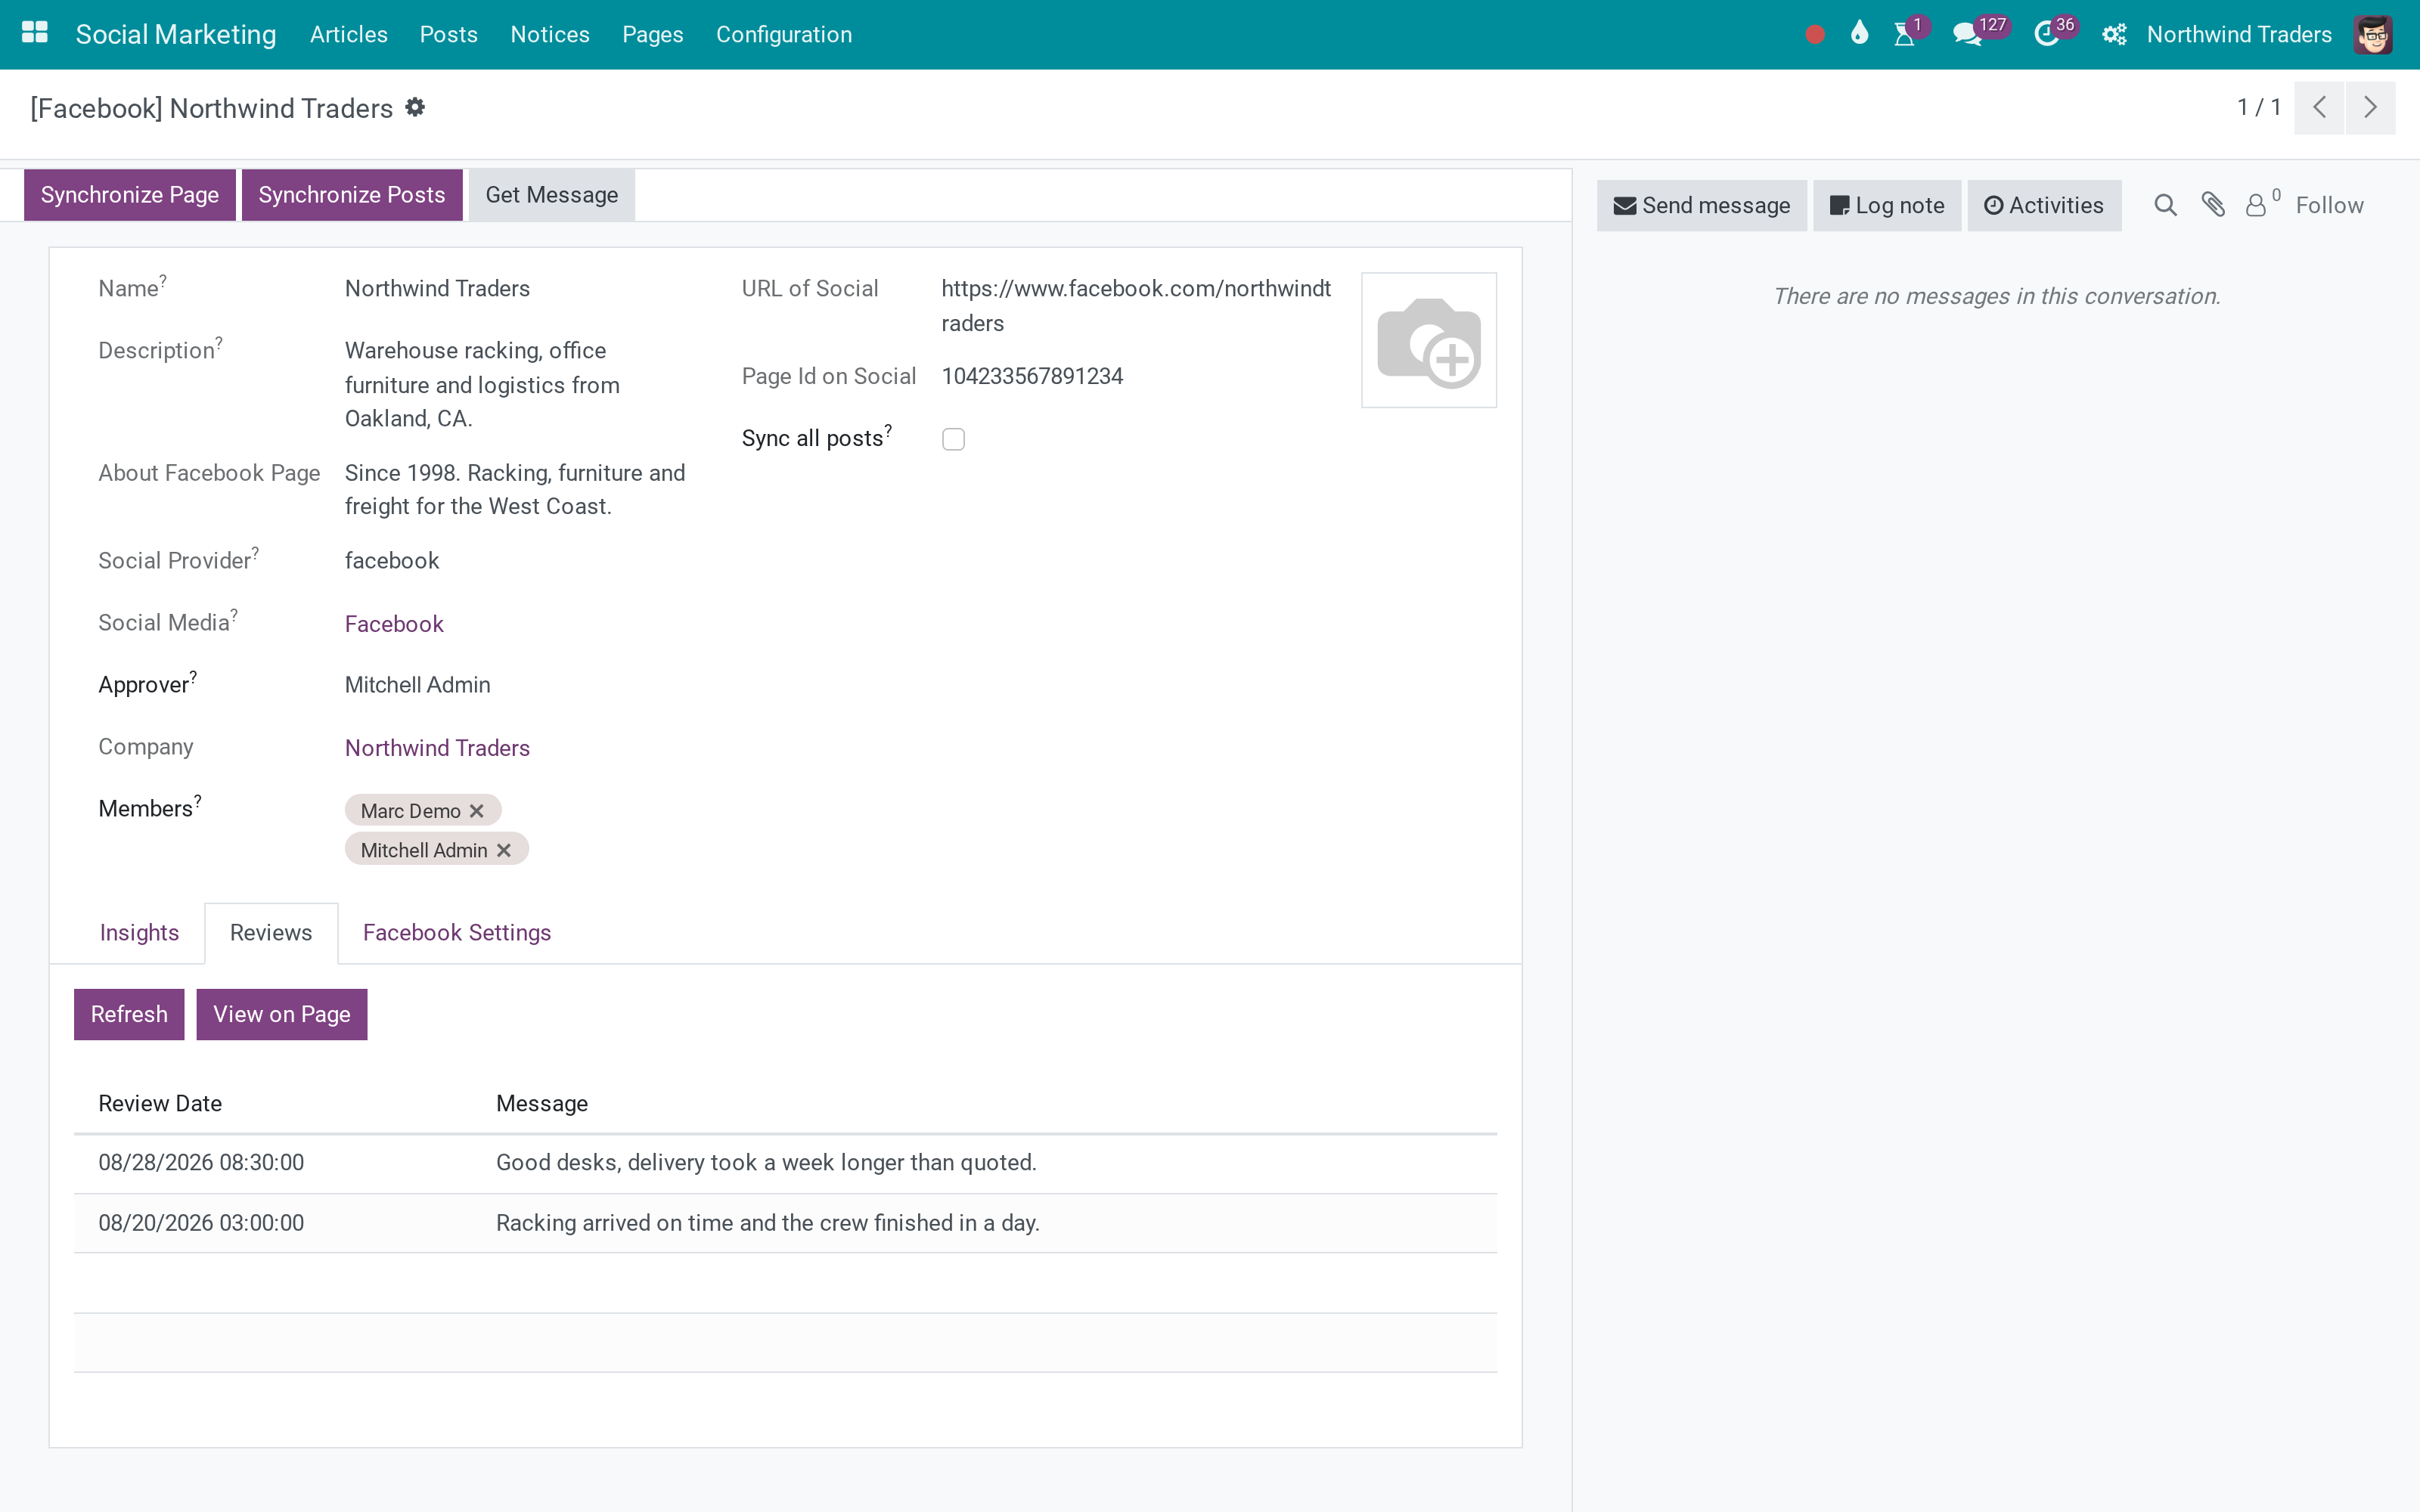Click the Social Marketing app title
The image size is (2420, 1512).
(x=176, y=35)
